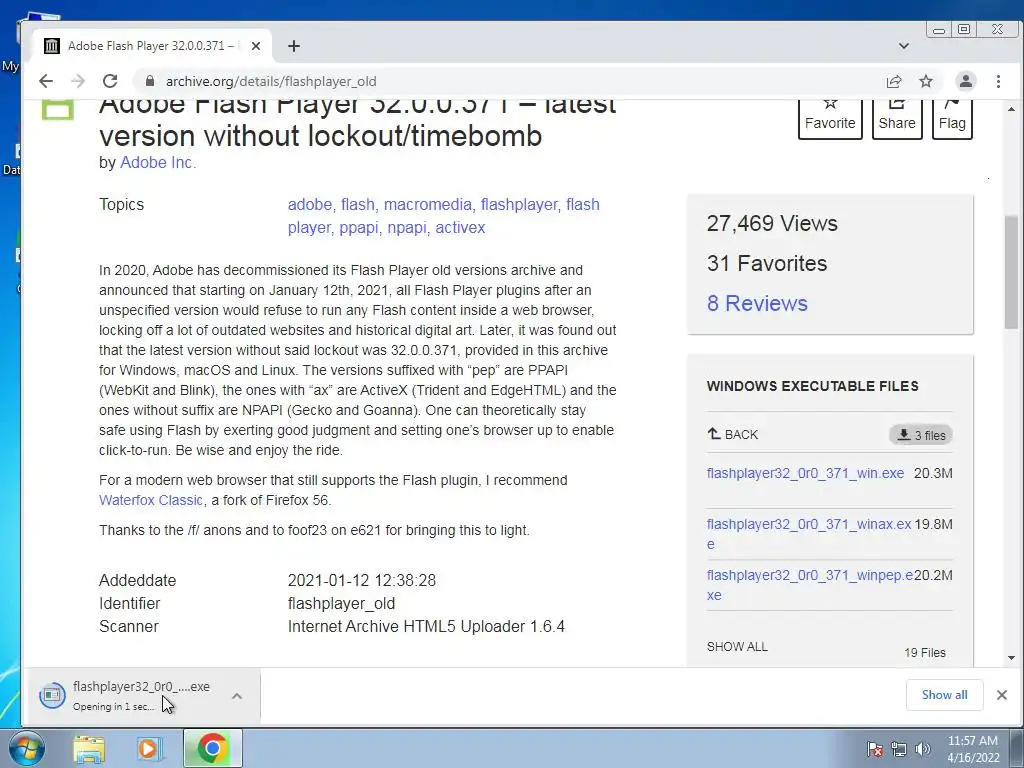Click the 19 Files count text
The width and height of the screenshot is (1024, 768).
tap(925, 652)
